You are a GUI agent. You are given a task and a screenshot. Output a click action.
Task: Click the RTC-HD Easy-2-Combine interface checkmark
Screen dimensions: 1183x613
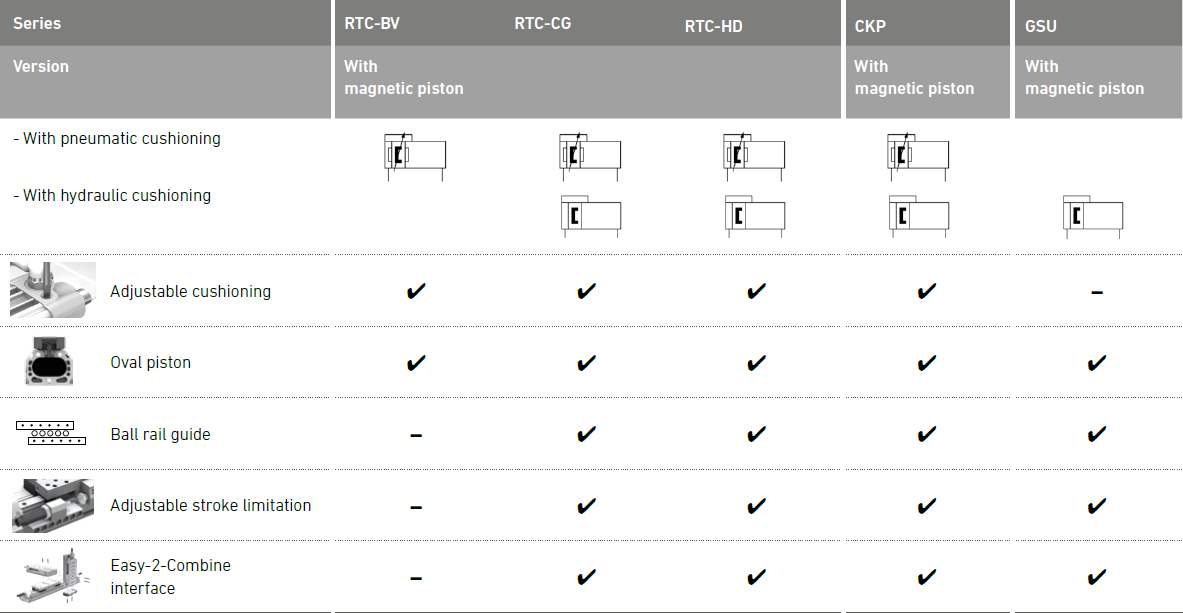tap(756, 578)
